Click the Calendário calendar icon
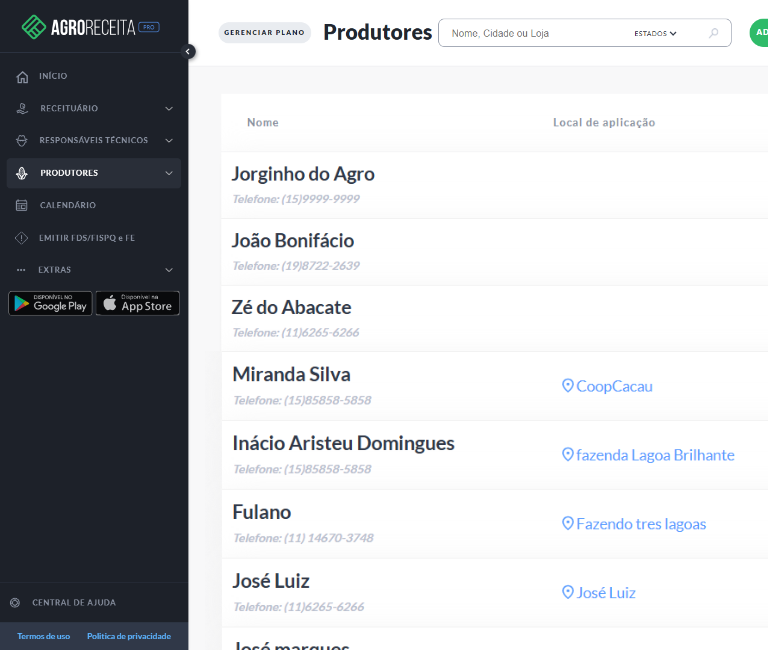Image resolution: width=768 pixels, height=650 pixels. (22, 205)
